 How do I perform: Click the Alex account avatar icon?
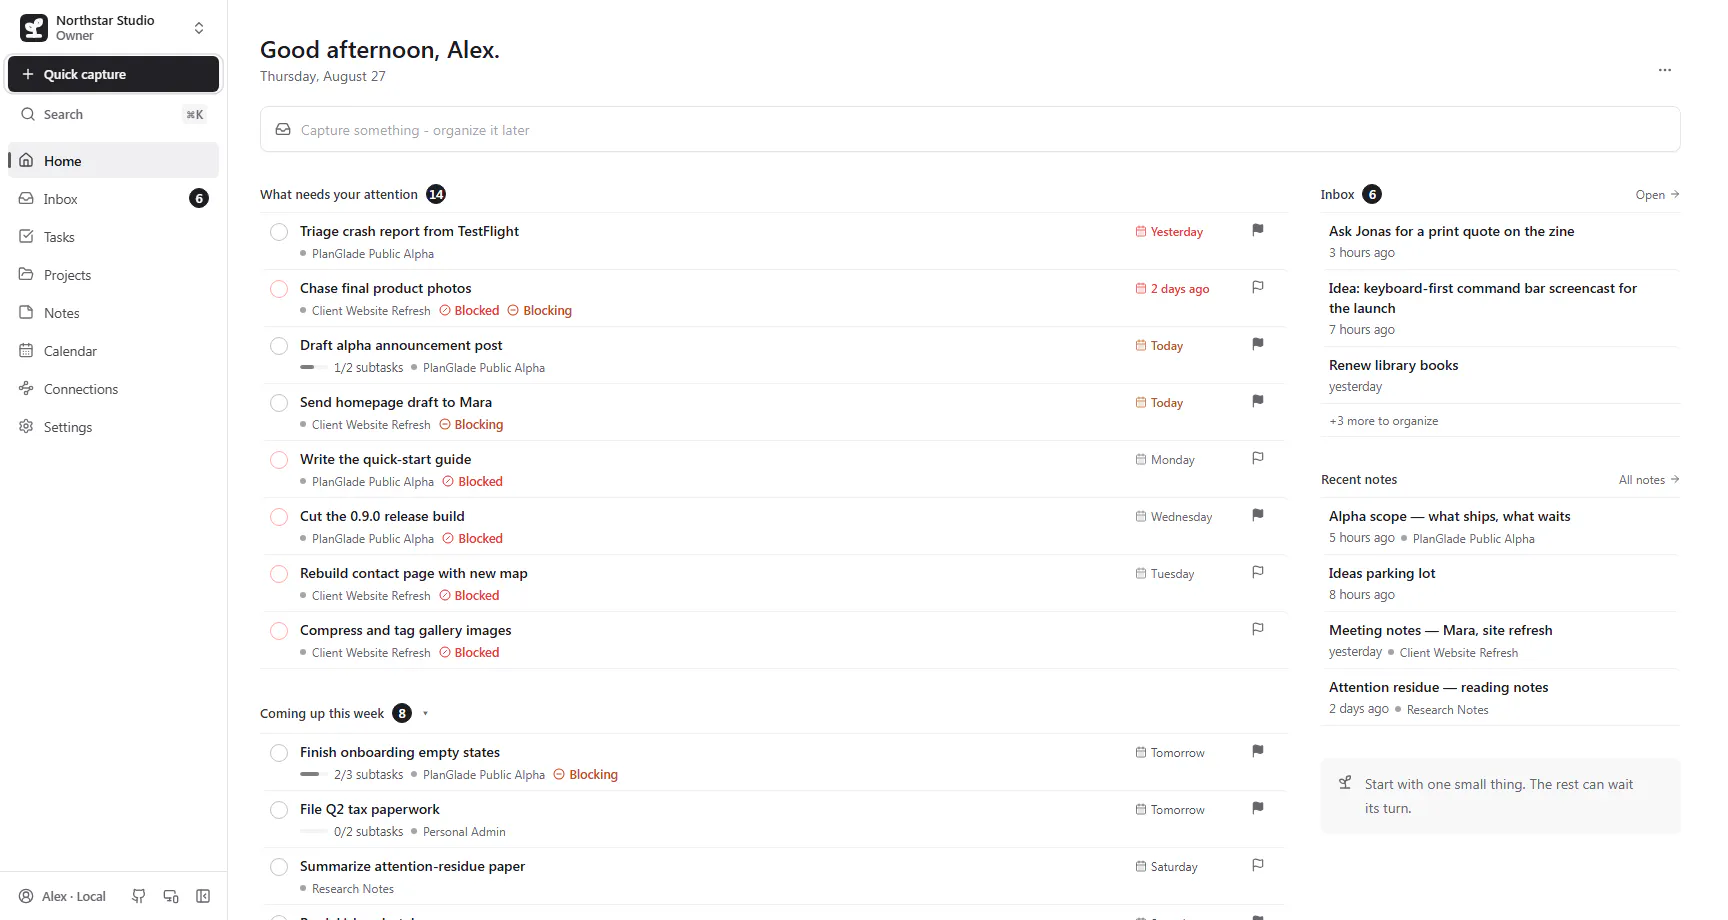click(x=26, y=896)
